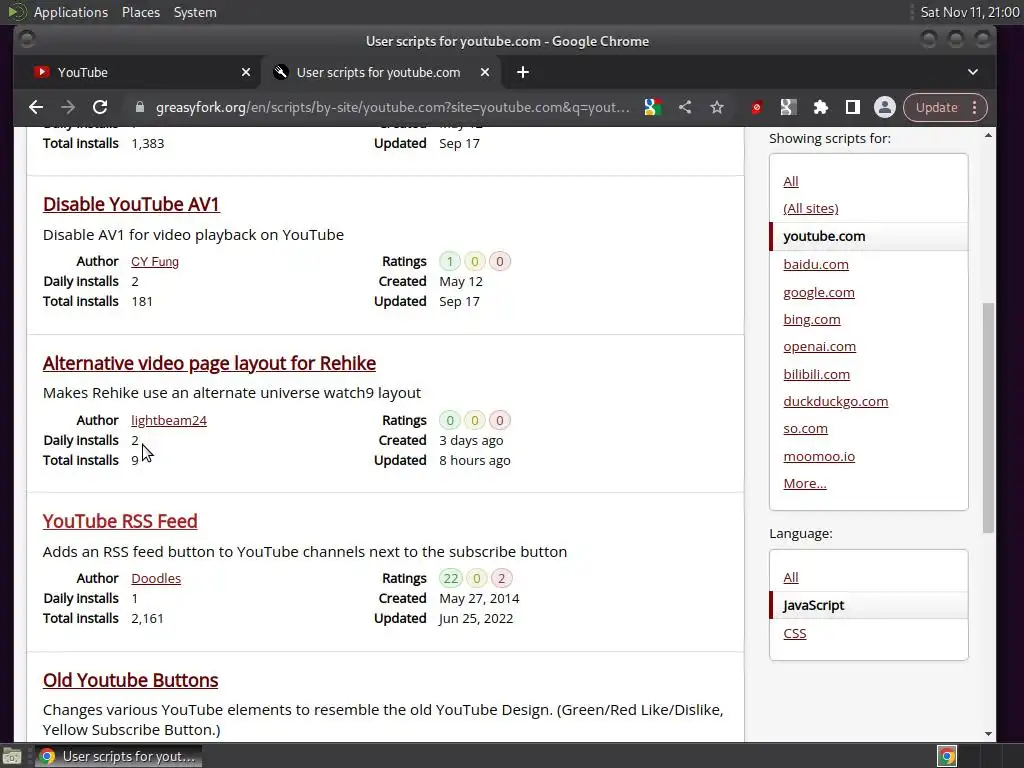Open Alternative video page layout for Rehike
This screenshot has width=1024, height=768.
[209, 363]
